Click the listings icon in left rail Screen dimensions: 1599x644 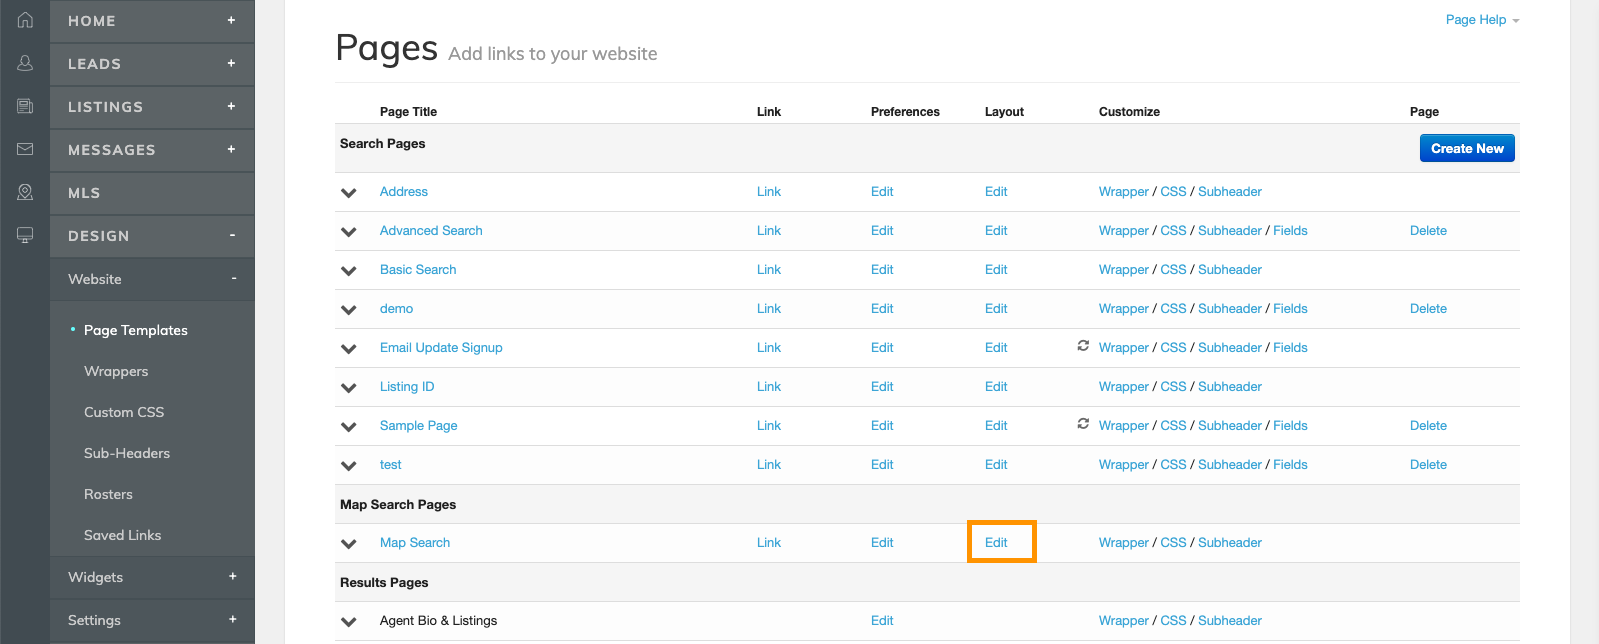(x=25, y=106)
